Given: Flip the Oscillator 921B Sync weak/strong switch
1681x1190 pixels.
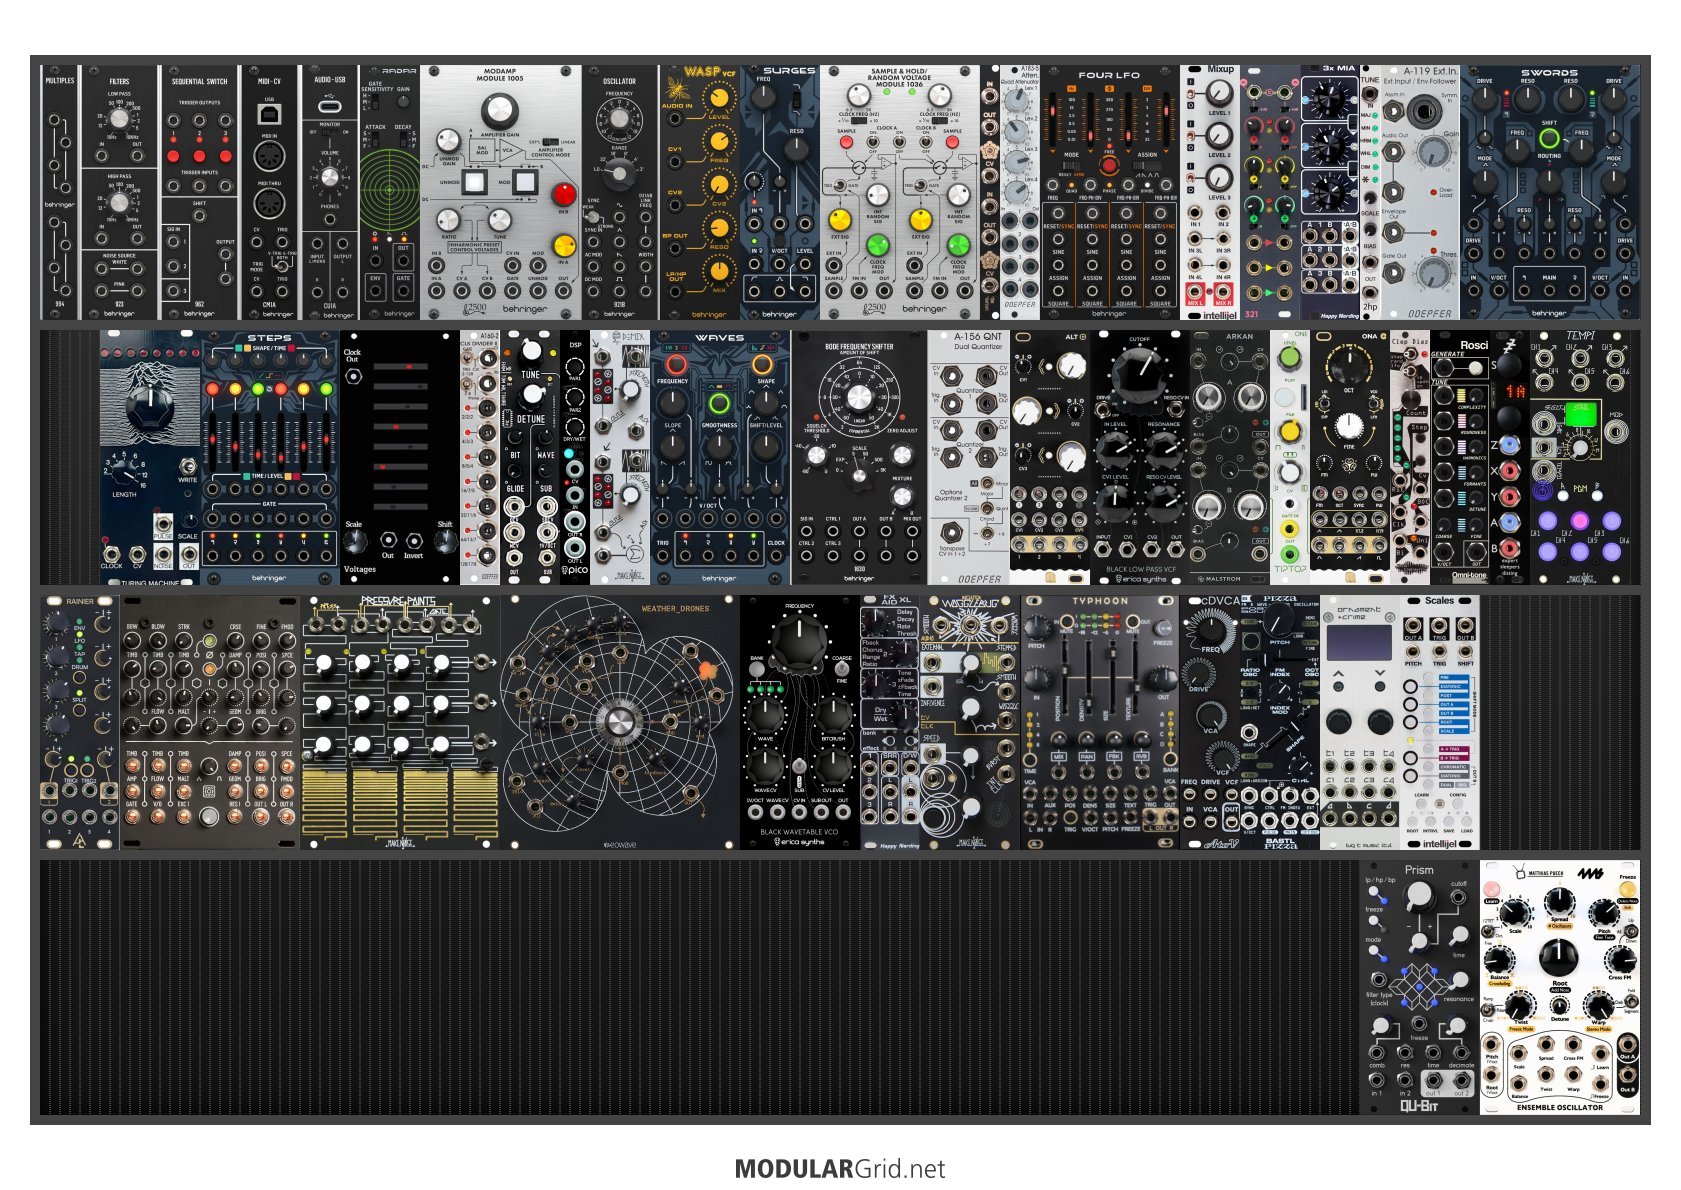Looking at the screenshot, I should coord(594,215).
